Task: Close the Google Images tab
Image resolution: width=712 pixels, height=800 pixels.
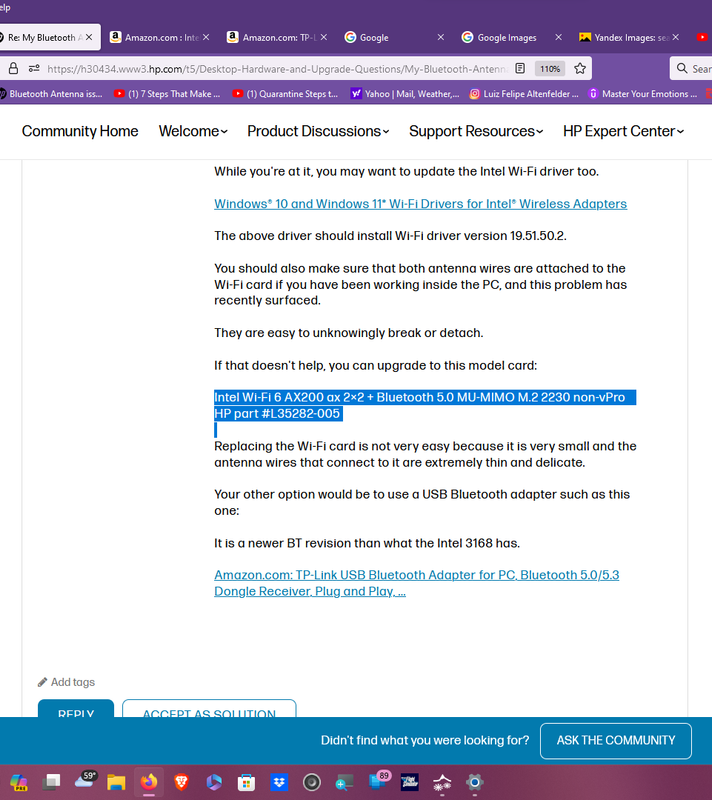Action: [558, 37]
